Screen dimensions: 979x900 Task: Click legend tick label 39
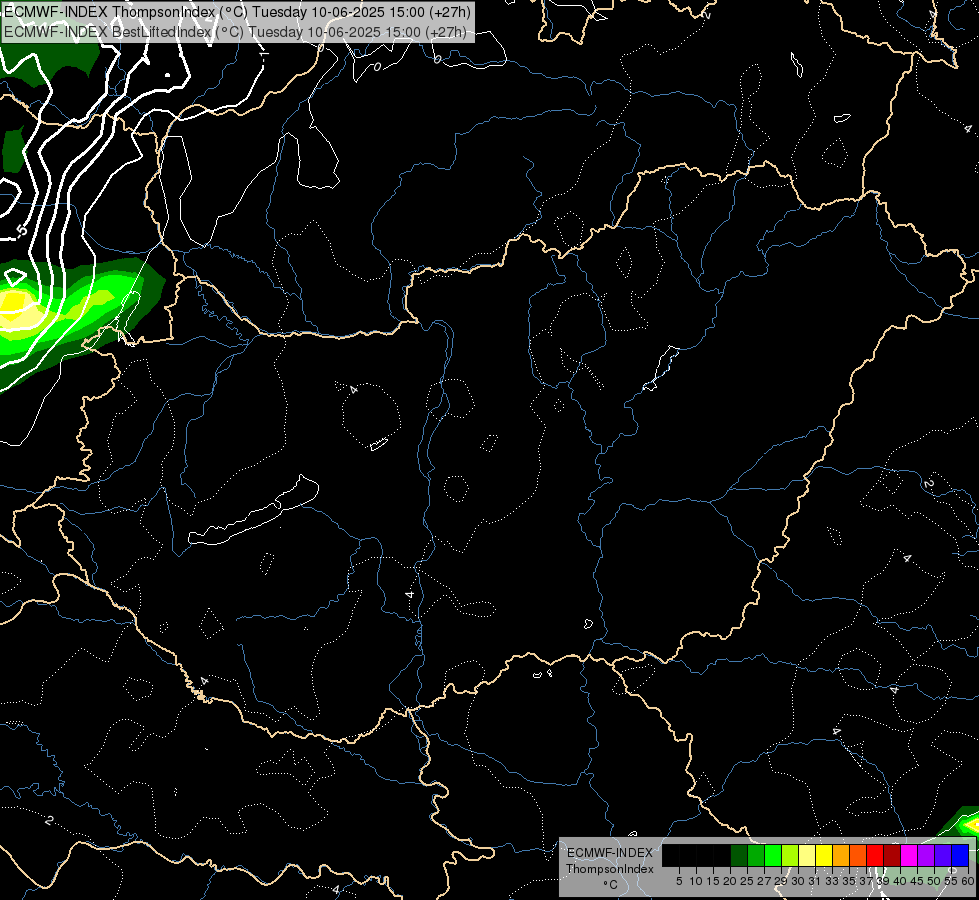pos(883,881)
